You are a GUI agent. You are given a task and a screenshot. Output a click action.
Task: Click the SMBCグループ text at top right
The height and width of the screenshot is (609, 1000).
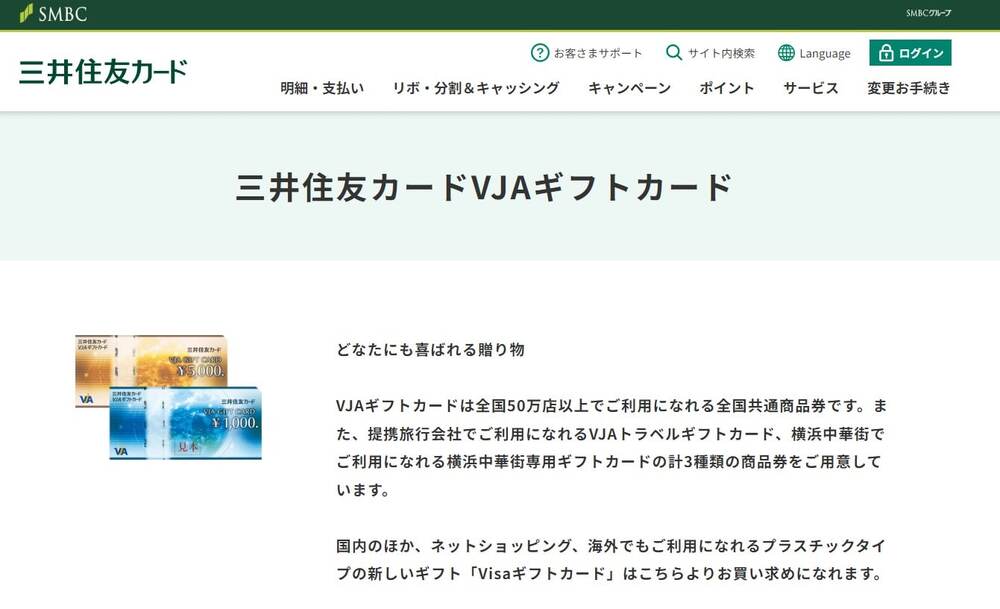click(x=929, y=13)
